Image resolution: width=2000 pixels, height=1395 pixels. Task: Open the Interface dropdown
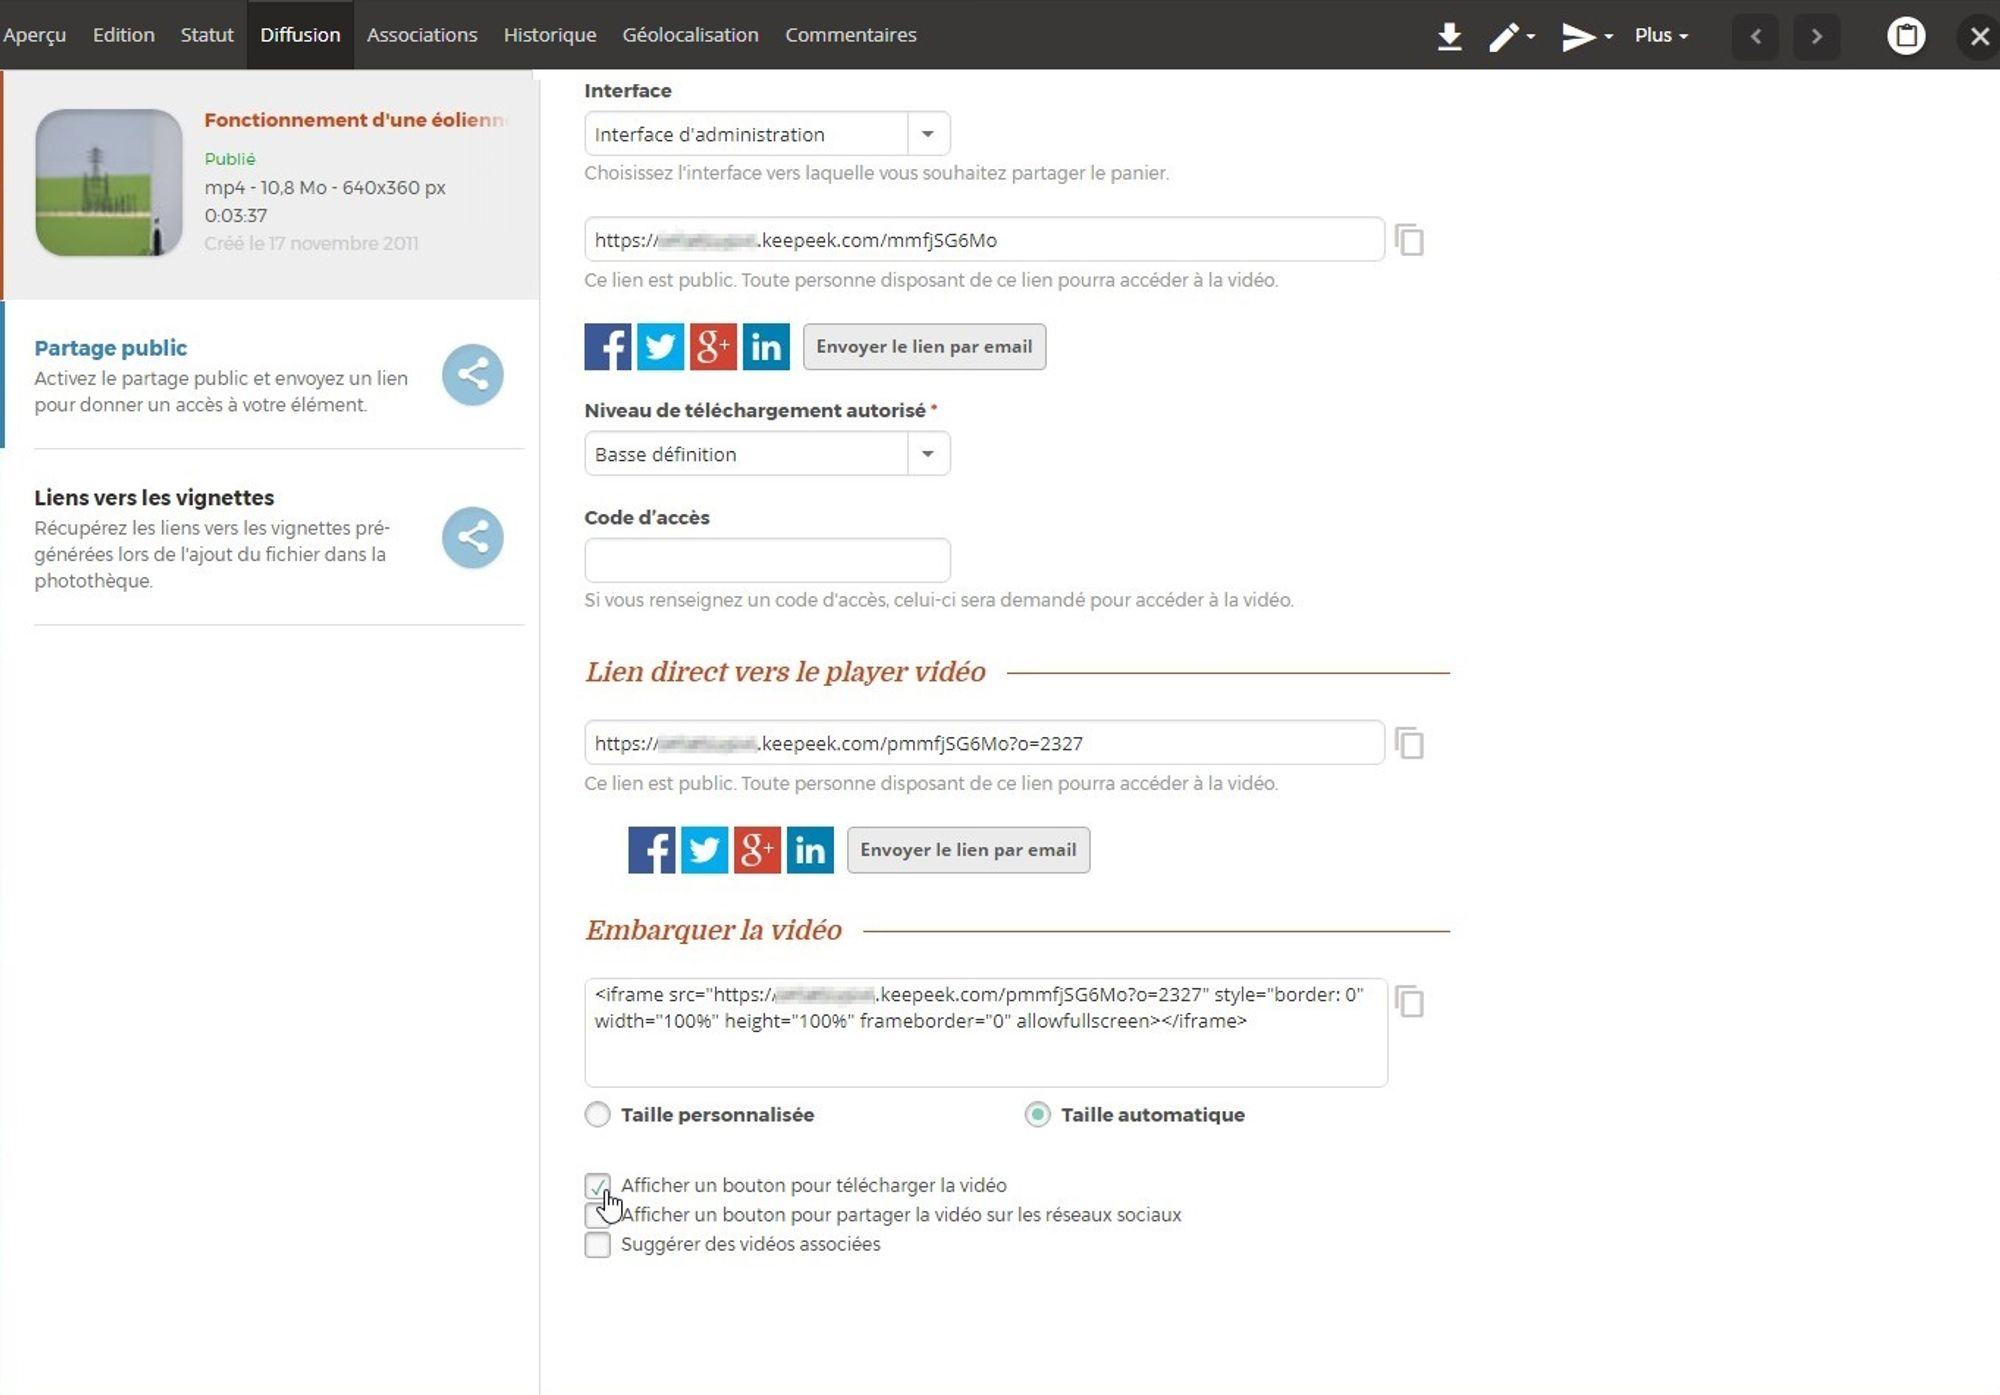point(767,134)
